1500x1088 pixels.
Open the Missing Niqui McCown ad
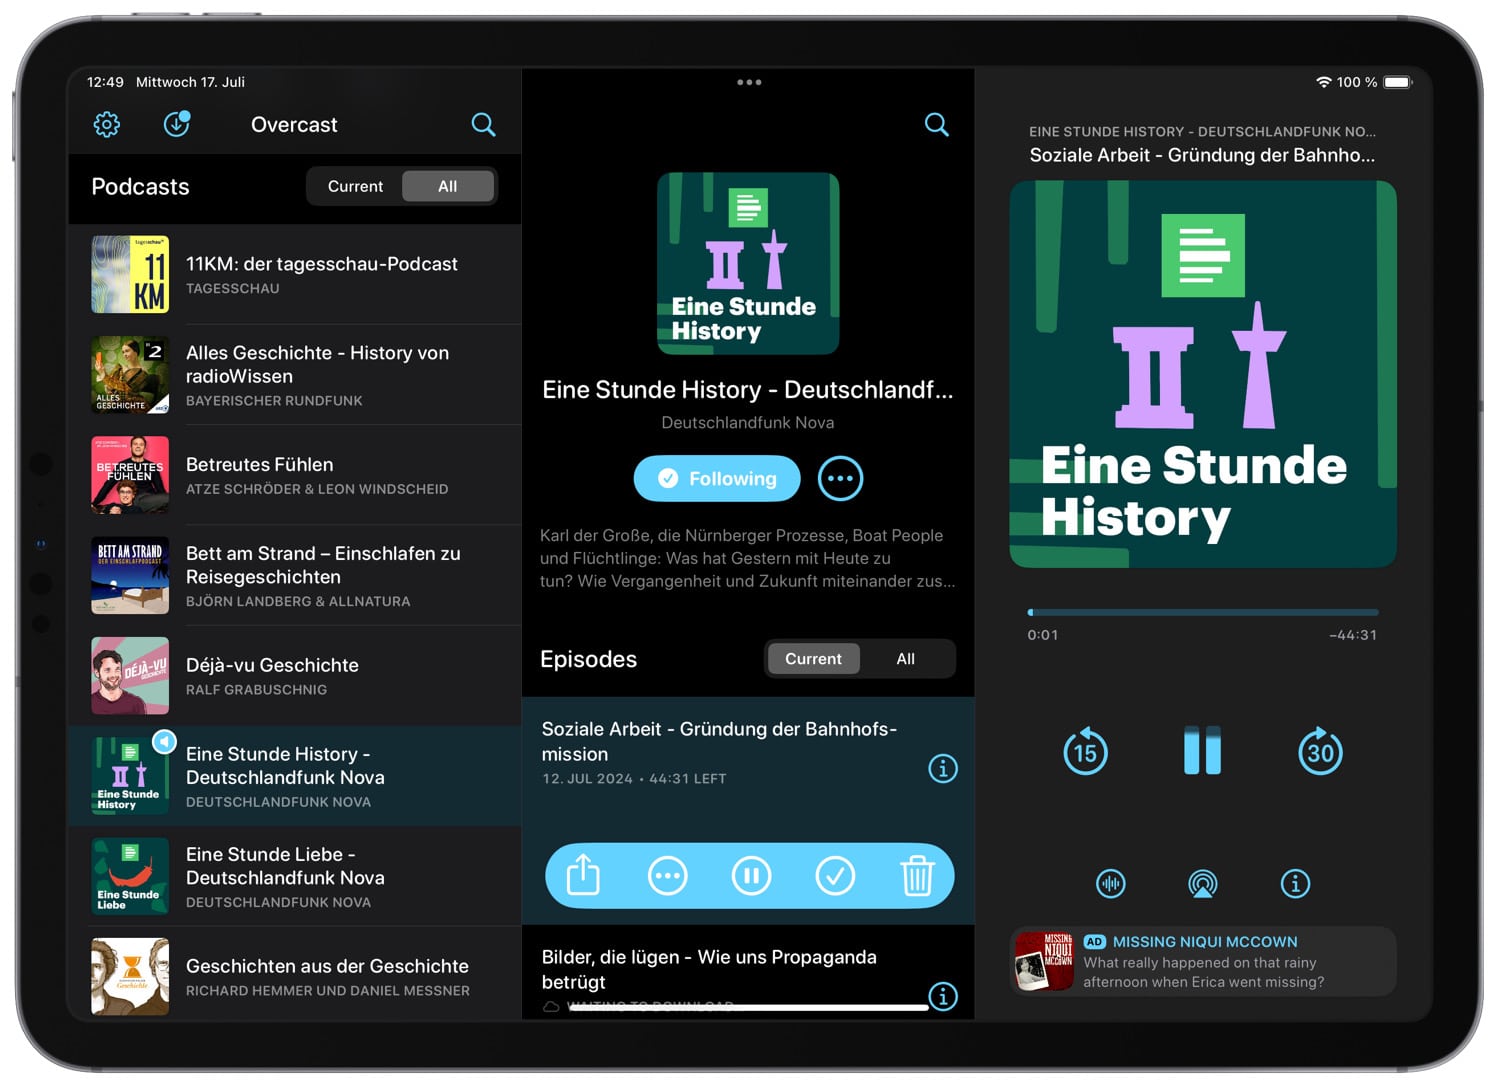[1203, 962]
